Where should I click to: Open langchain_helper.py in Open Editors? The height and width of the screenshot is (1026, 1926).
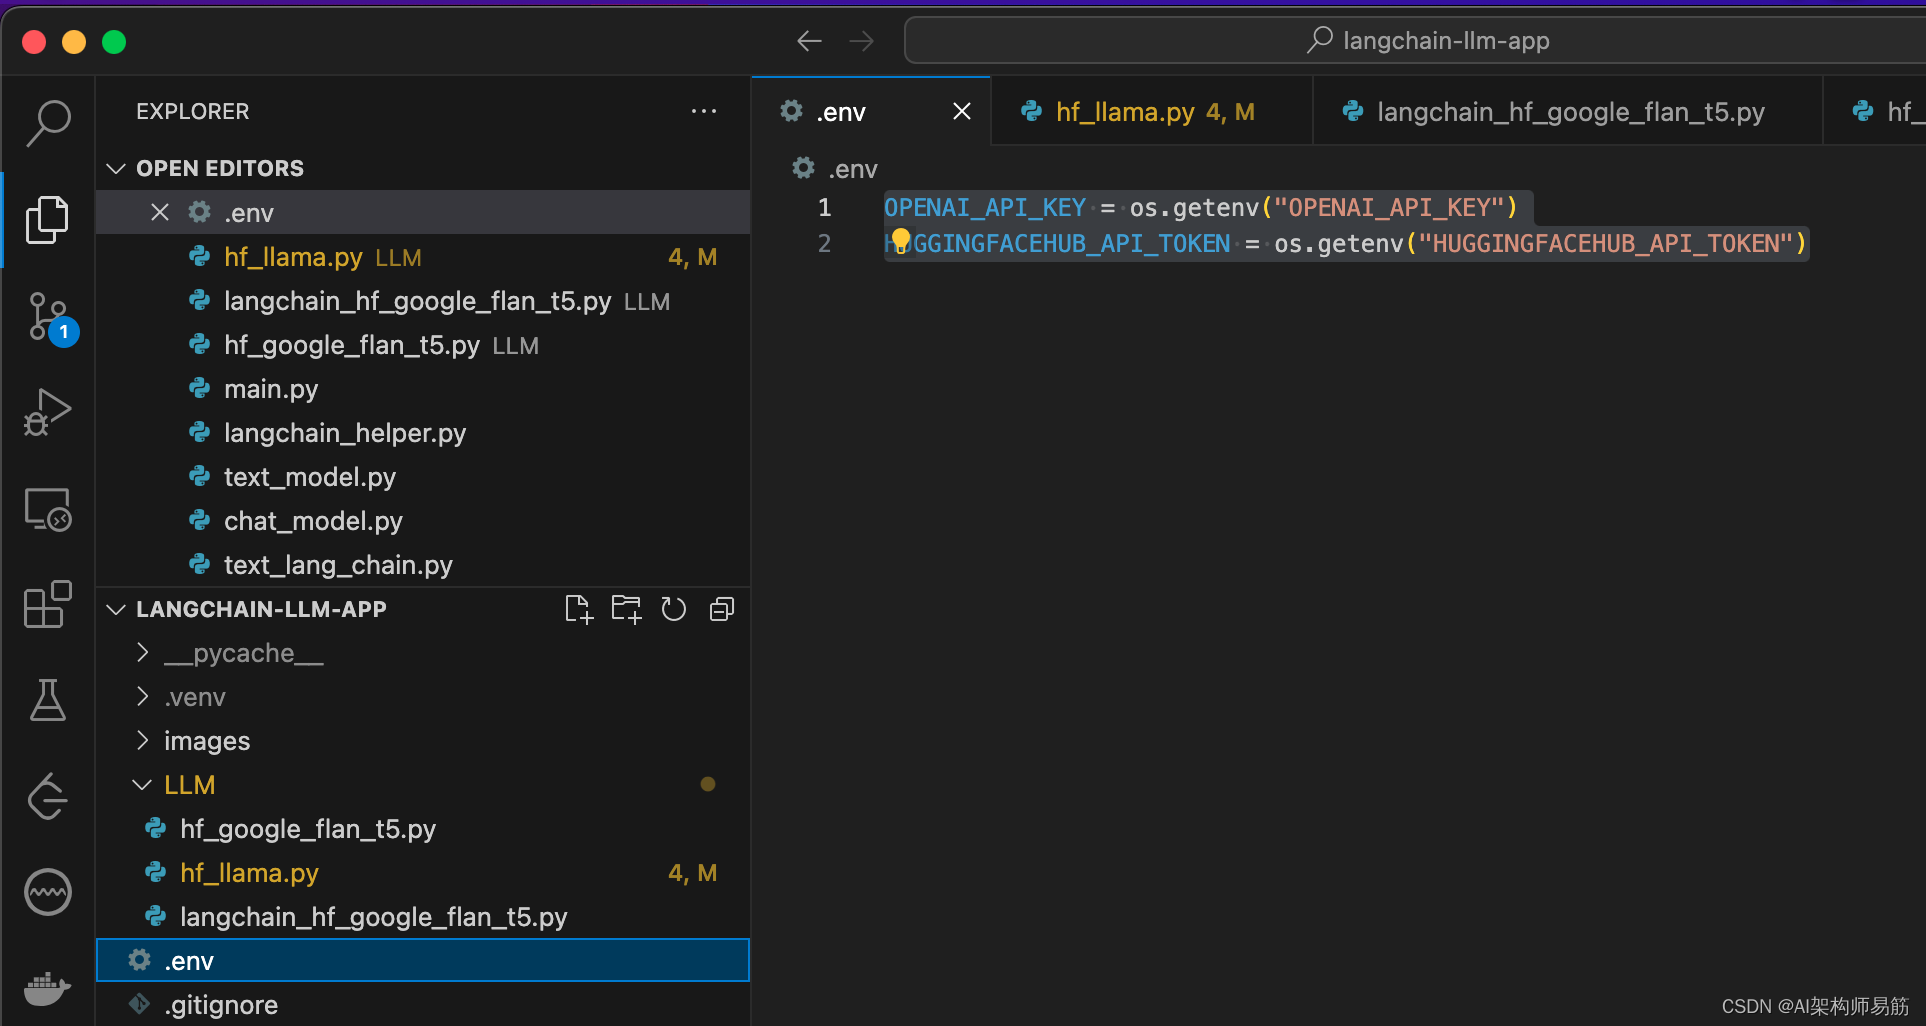(x=422, y=433)
